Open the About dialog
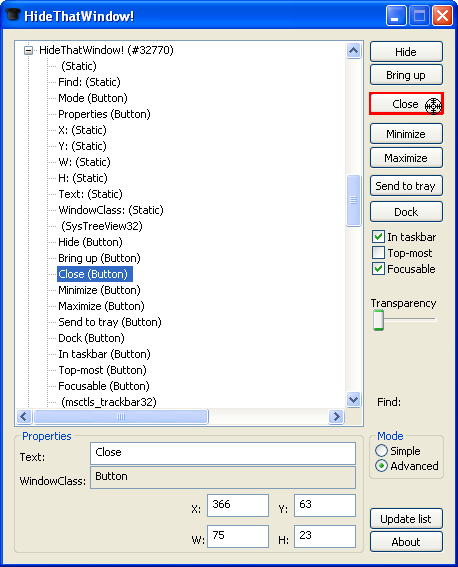The width and height of the screenshot is (458, 567). tap(406, 542)
